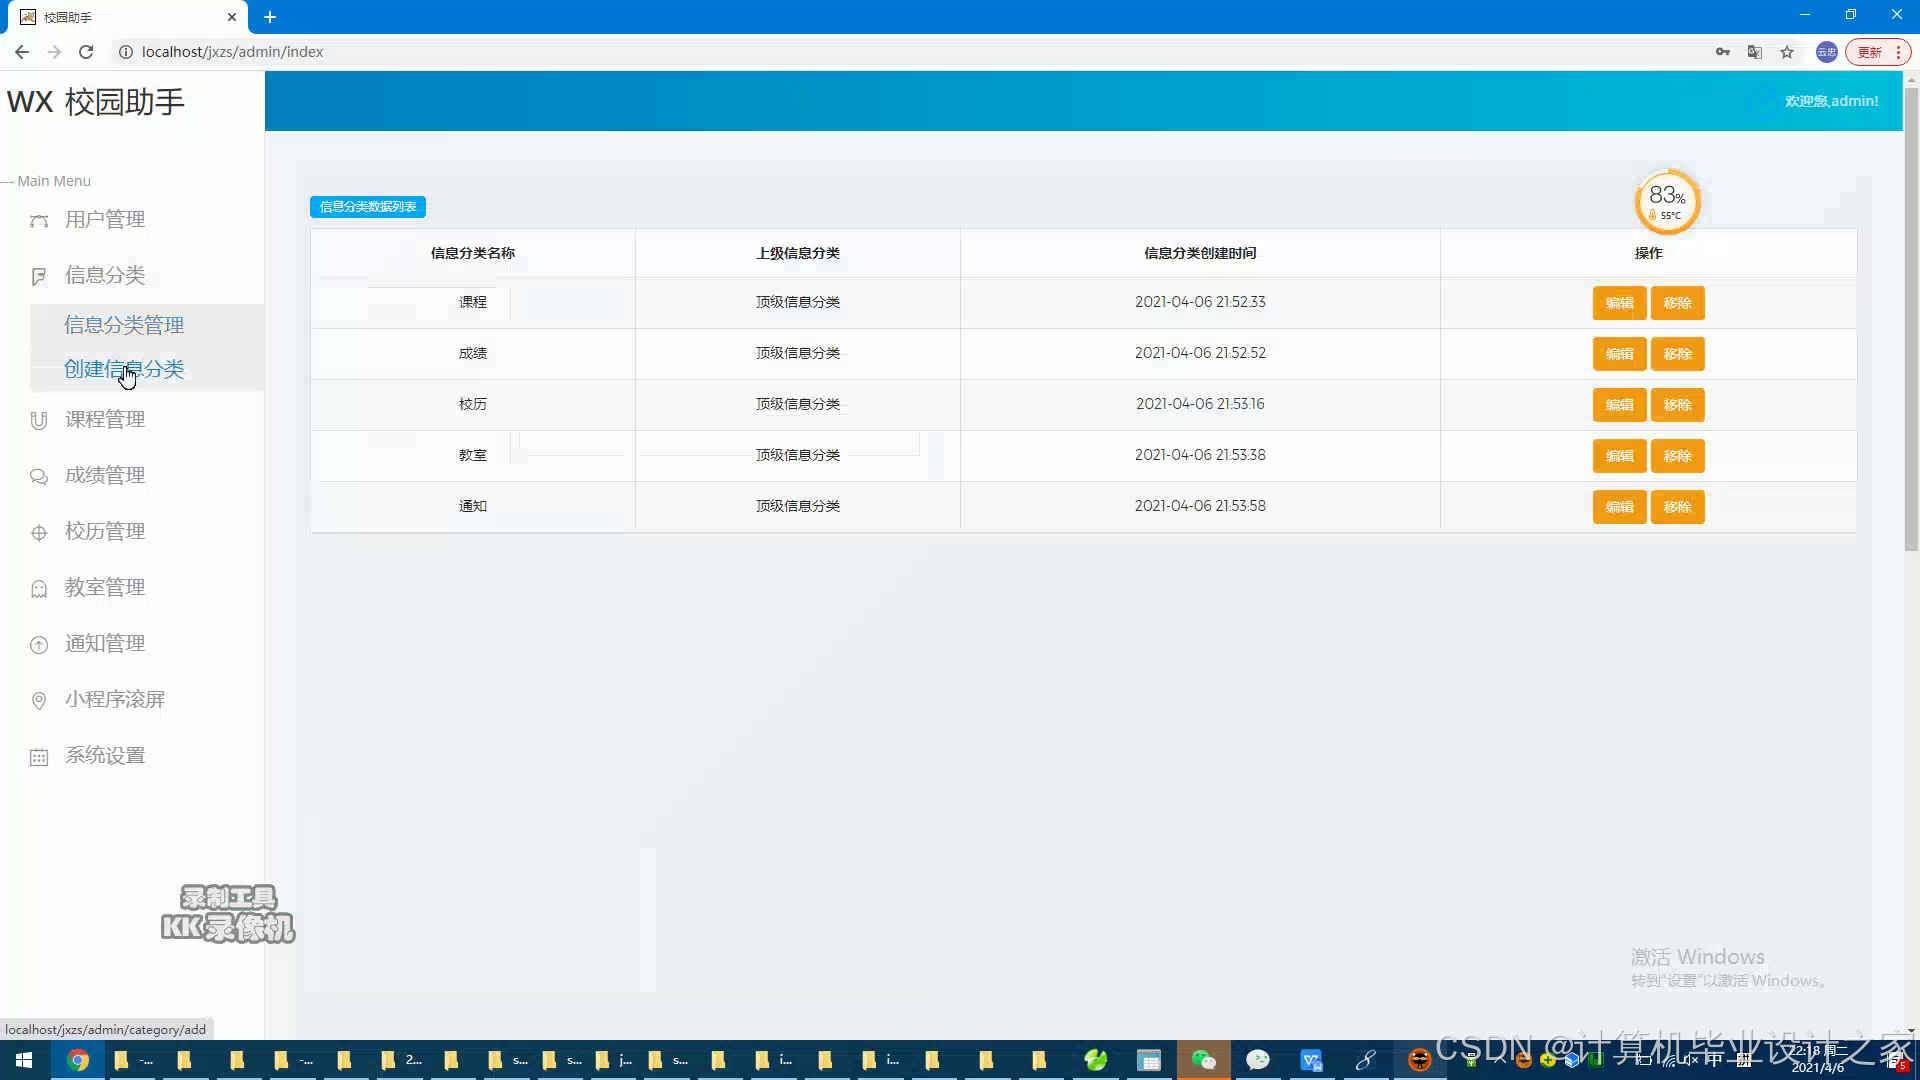1920x1080 pixels.
Task: Click the 信息分类数据列表 label tag
Action: pos(368,207)
